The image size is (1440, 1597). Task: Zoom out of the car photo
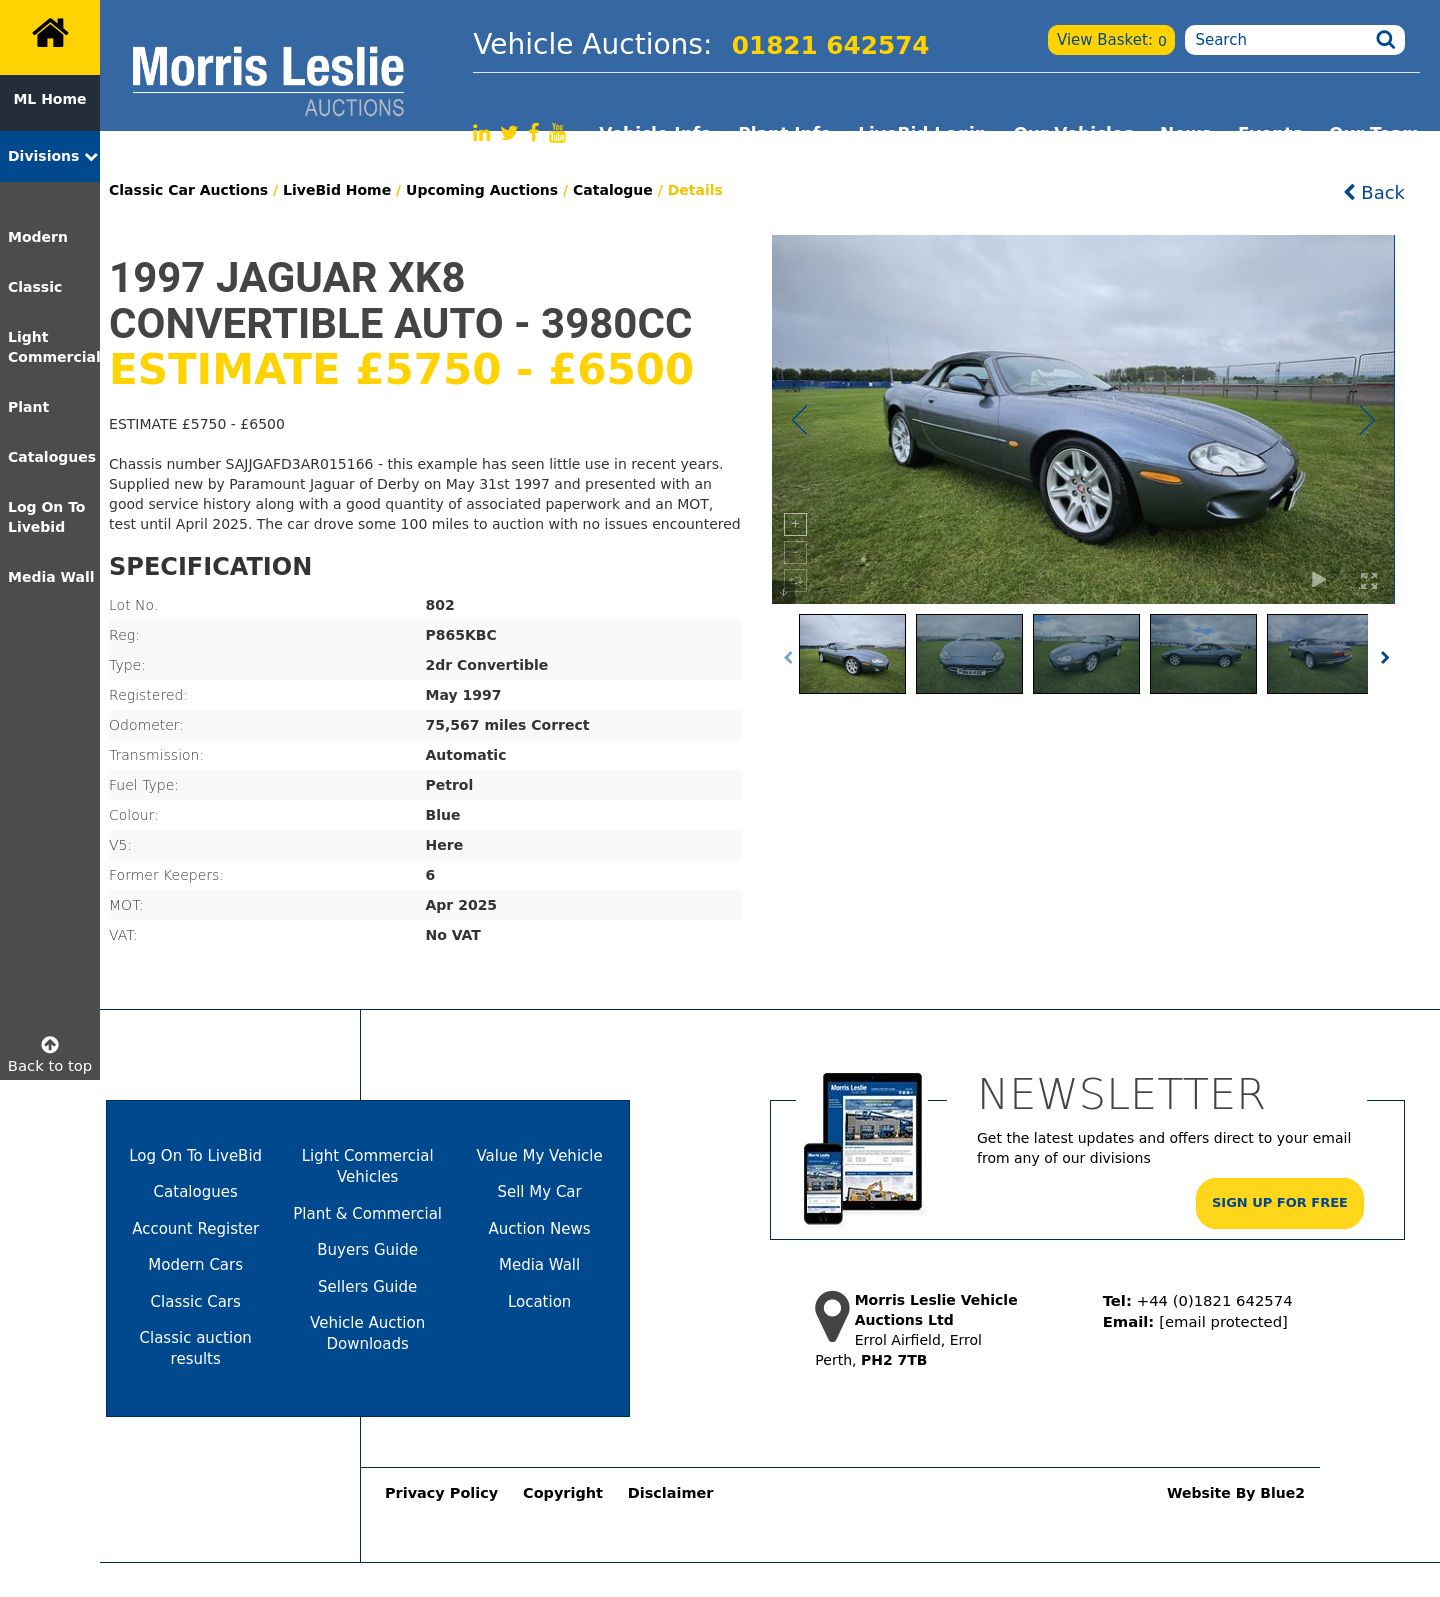point(795,552)
